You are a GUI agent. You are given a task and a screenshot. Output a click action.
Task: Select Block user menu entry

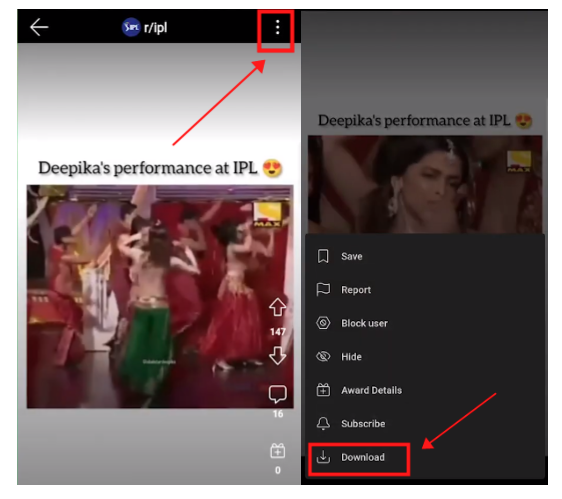coord(425,323)
